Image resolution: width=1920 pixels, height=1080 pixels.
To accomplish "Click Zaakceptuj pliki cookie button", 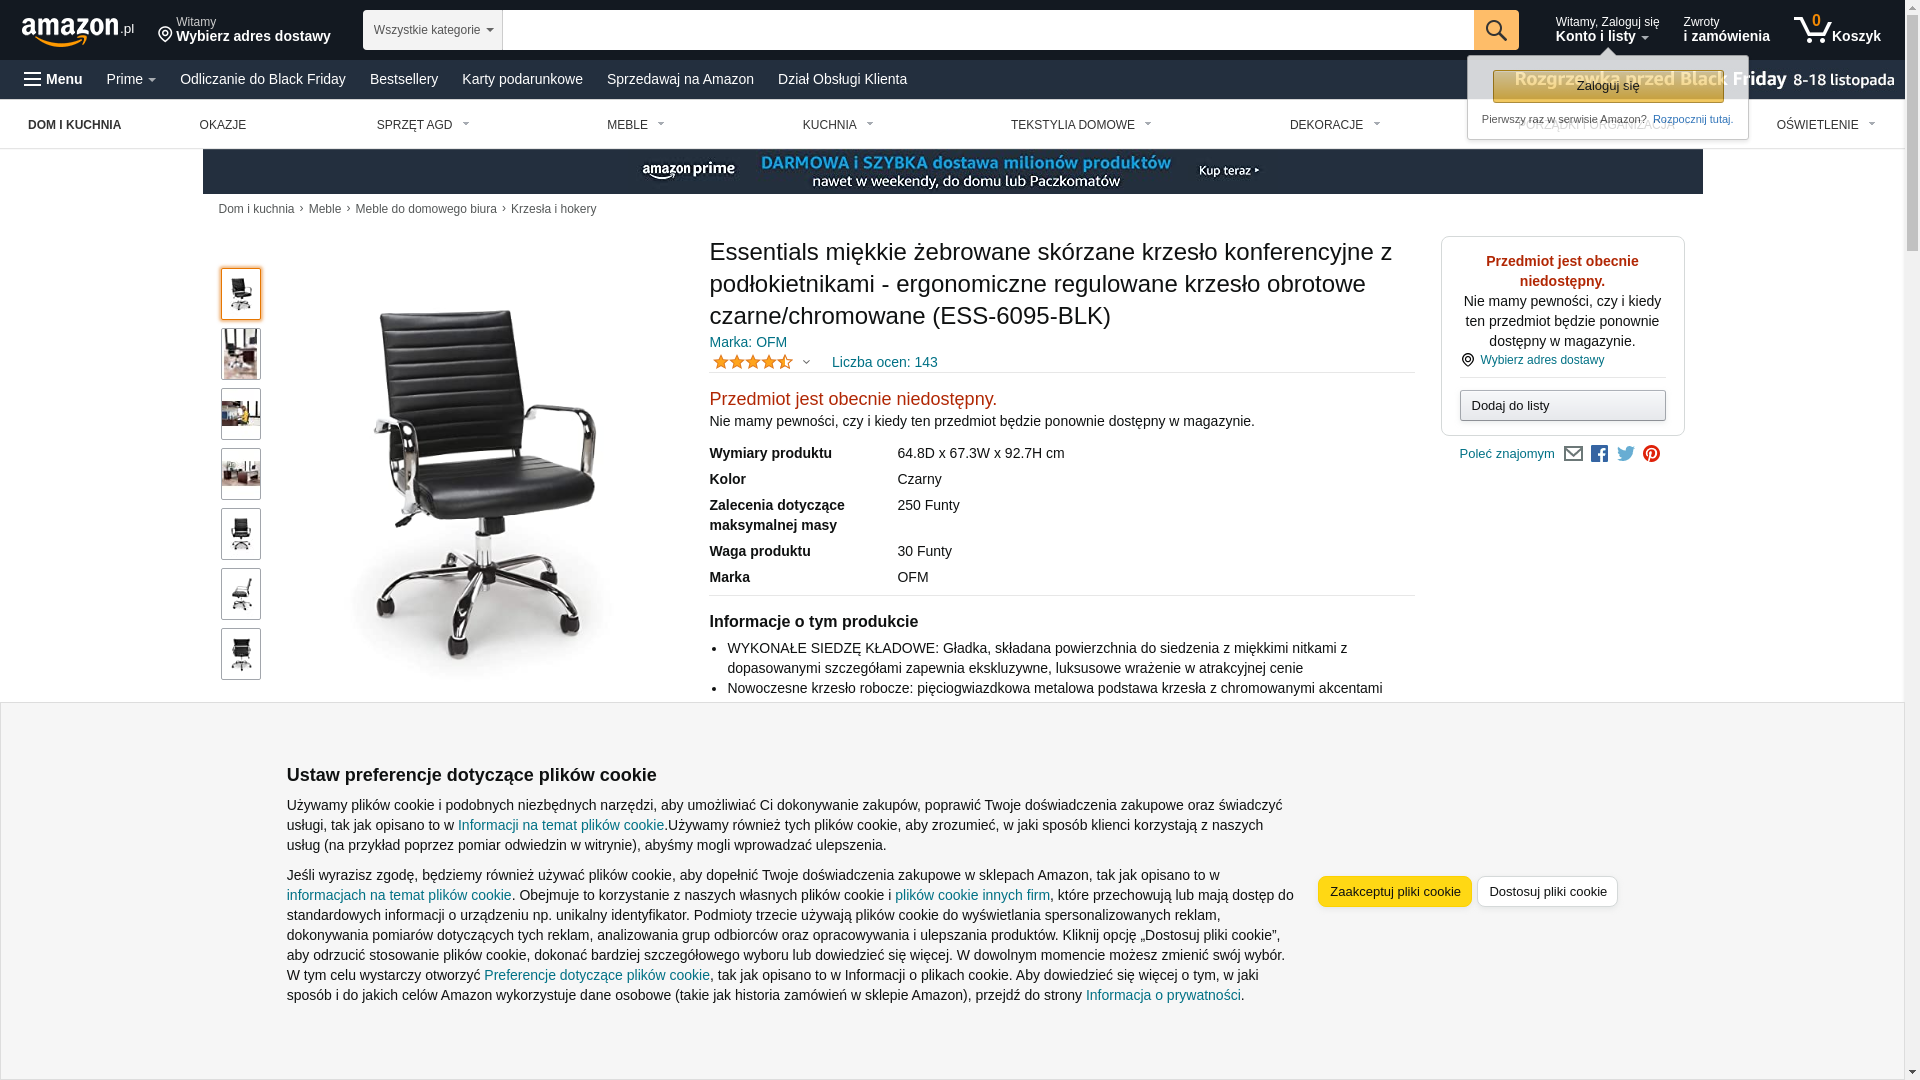I will (x=1395, y=891).
